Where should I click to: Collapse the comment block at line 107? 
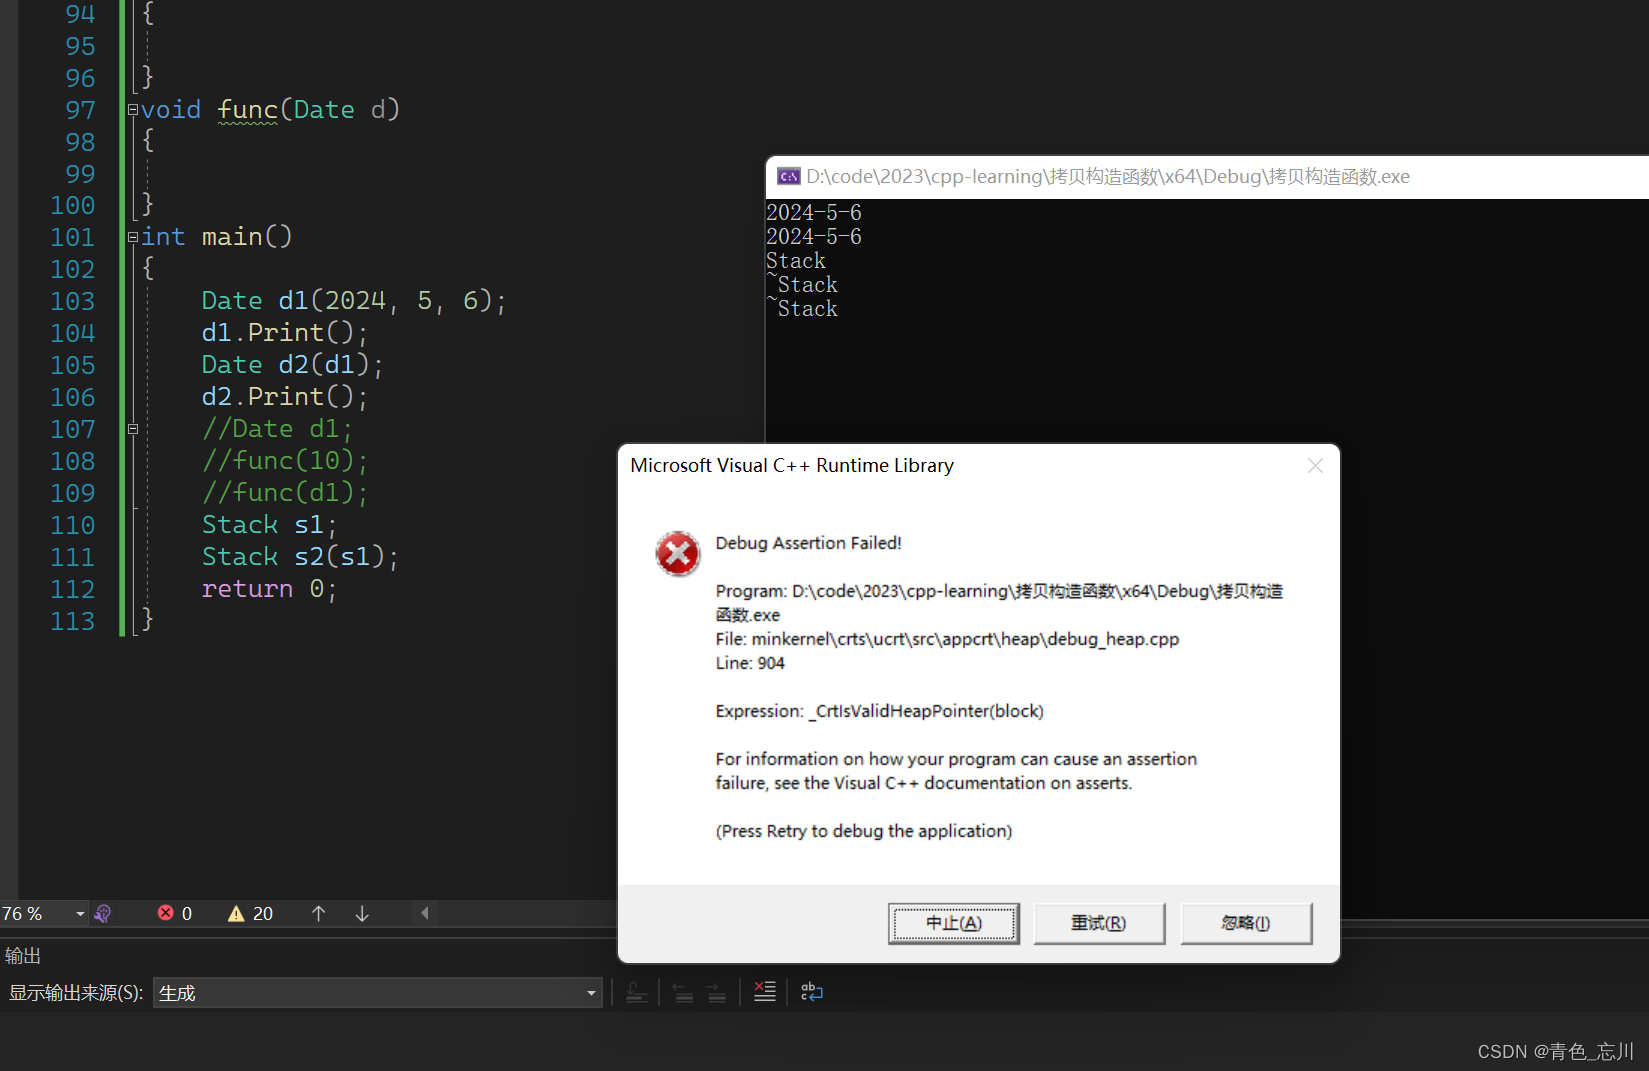132,429
